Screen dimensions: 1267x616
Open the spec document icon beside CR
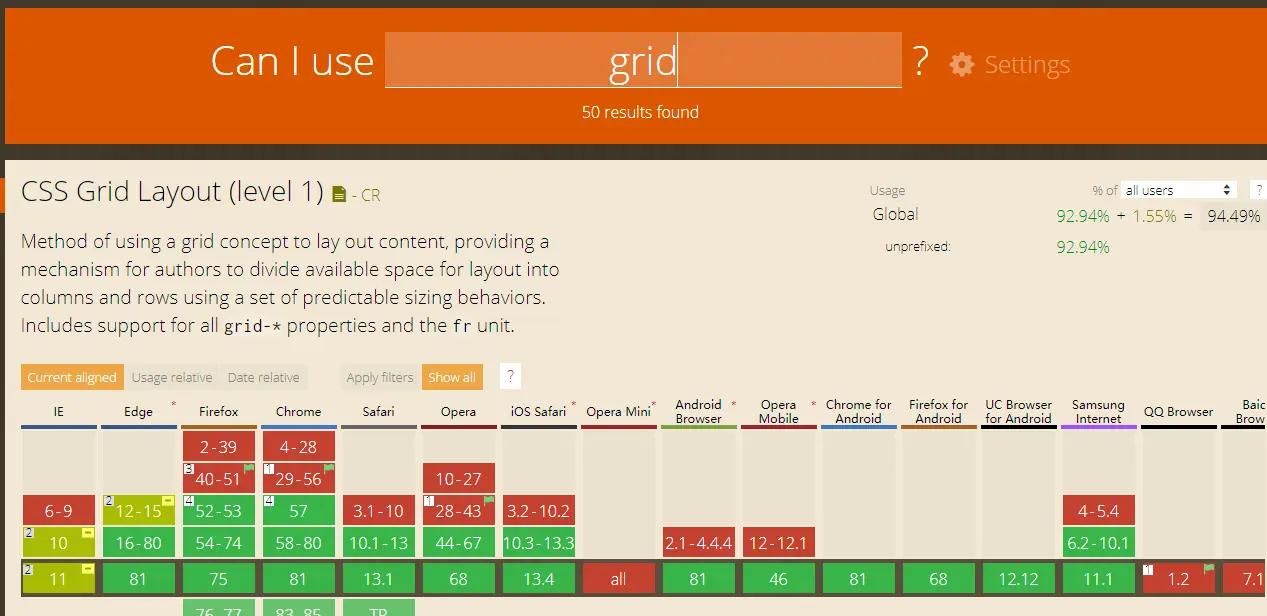point(339,194)
